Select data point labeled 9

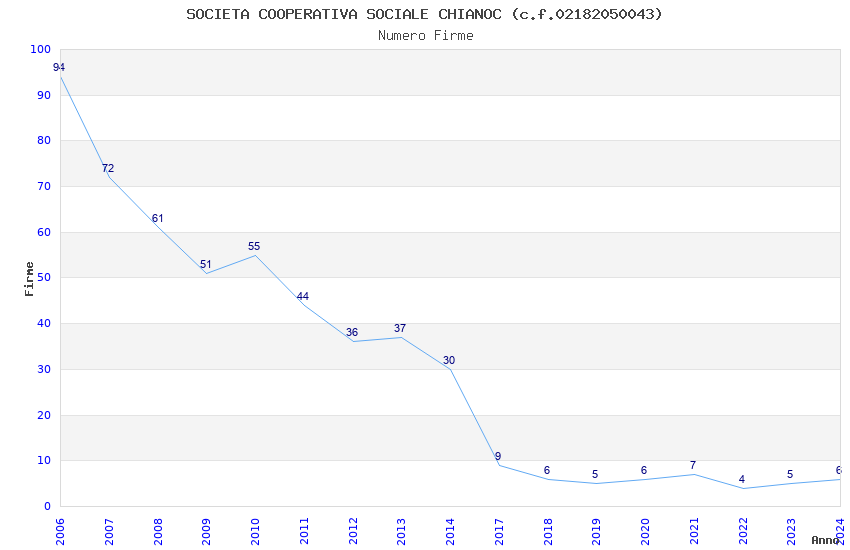click(x=498, y=456)
